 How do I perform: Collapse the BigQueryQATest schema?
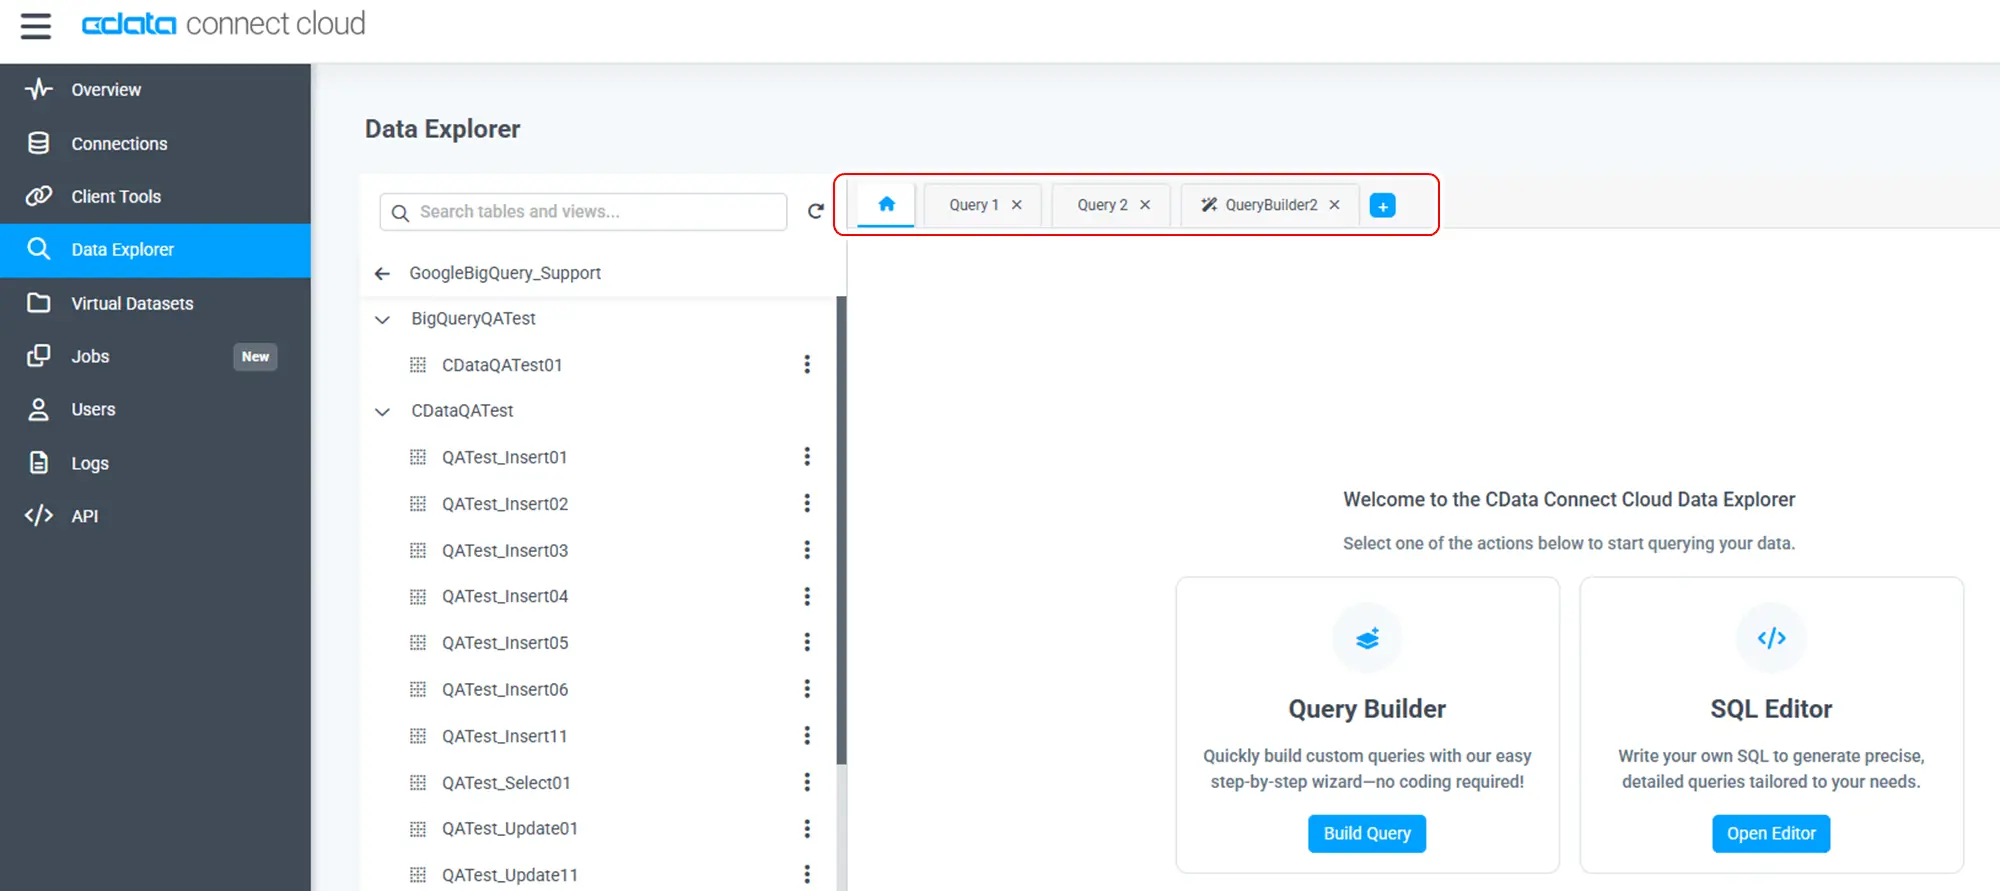click(382, 320)
